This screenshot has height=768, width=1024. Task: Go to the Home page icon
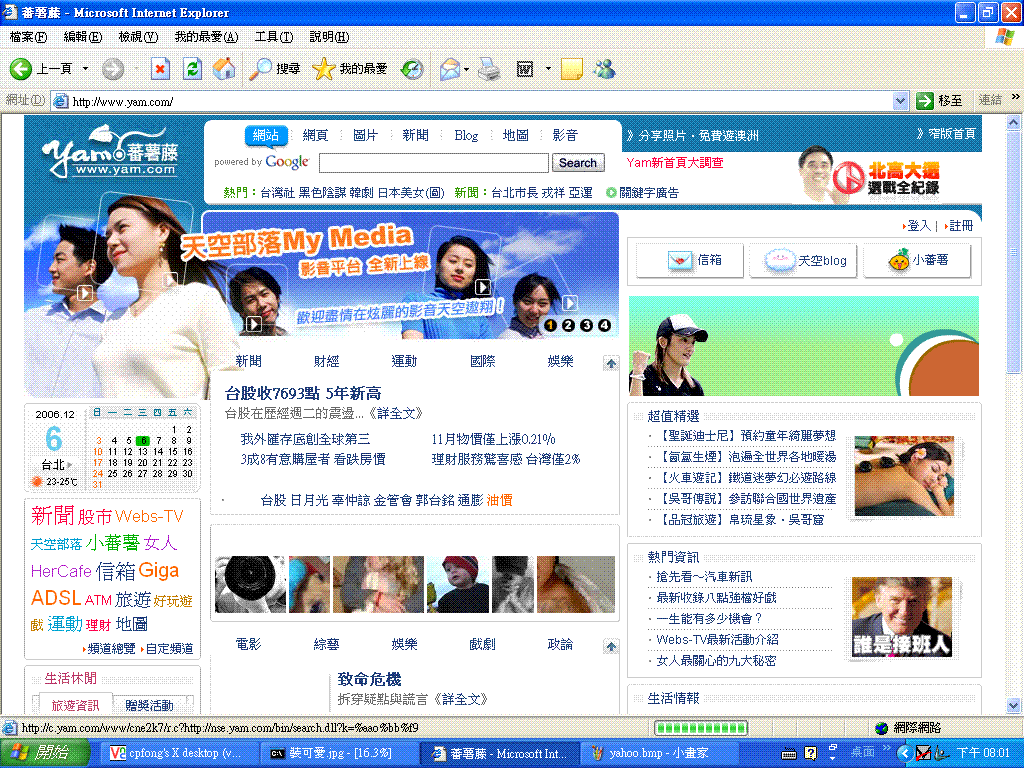pos(224,69)
